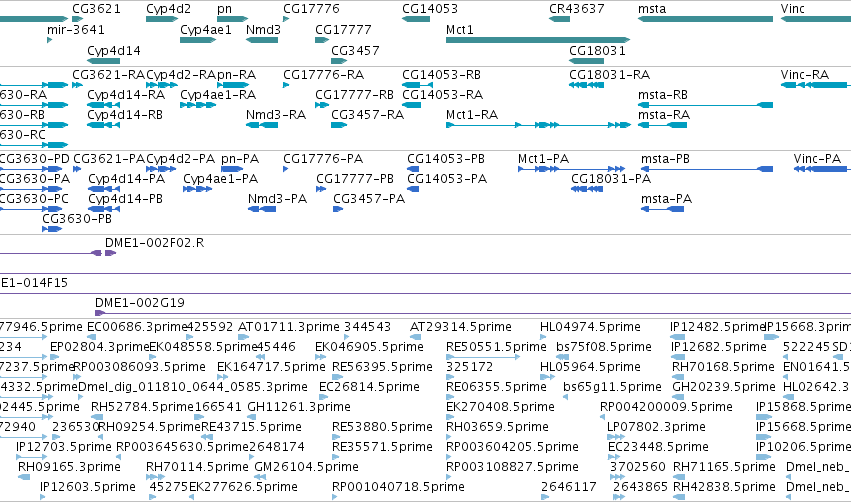
Task: Click the Vinc-PA protein label
Action: (x=817, y=158)
